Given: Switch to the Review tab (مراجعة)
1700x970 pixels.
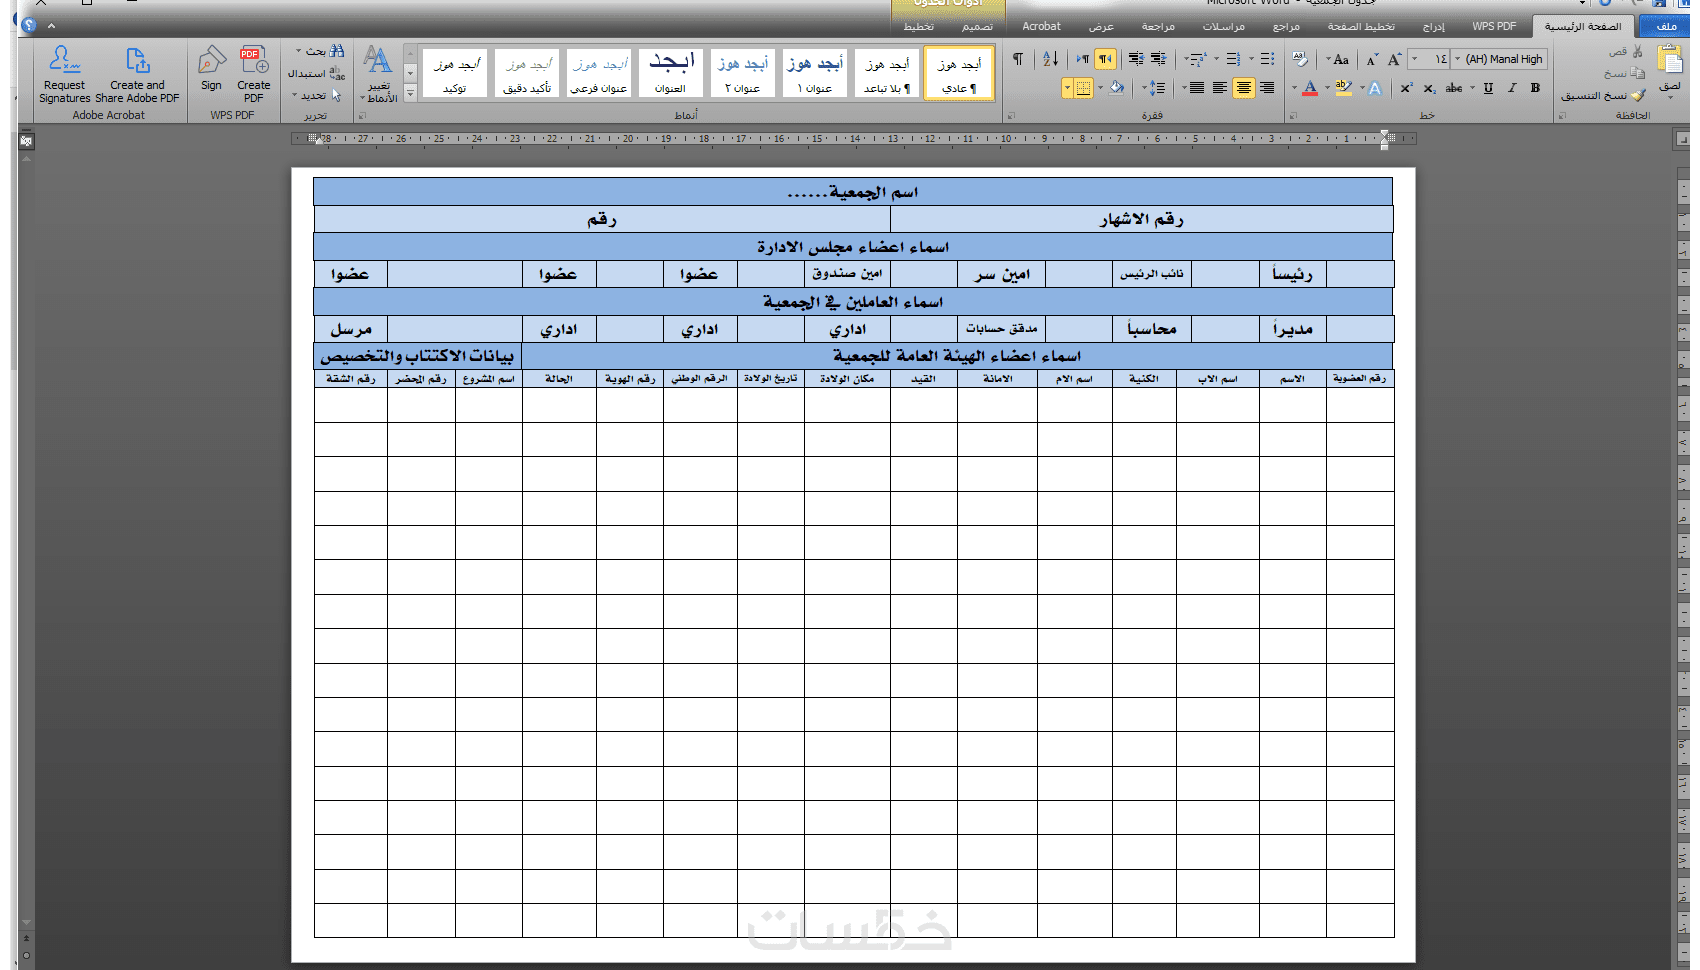Looking at the screenshot, I should [1158, 27].
